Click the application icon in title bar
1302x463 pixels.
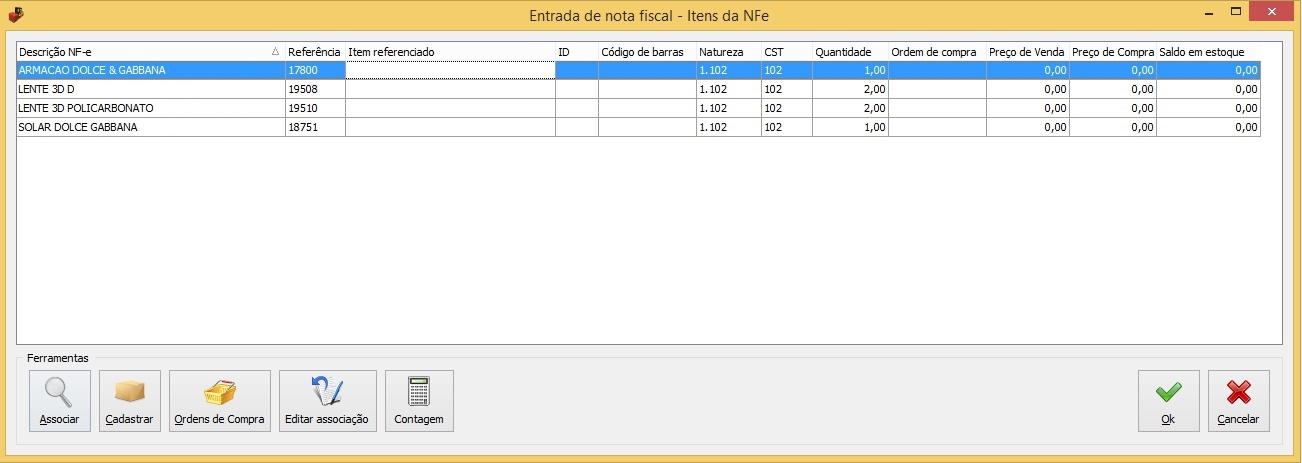[15, 15]
